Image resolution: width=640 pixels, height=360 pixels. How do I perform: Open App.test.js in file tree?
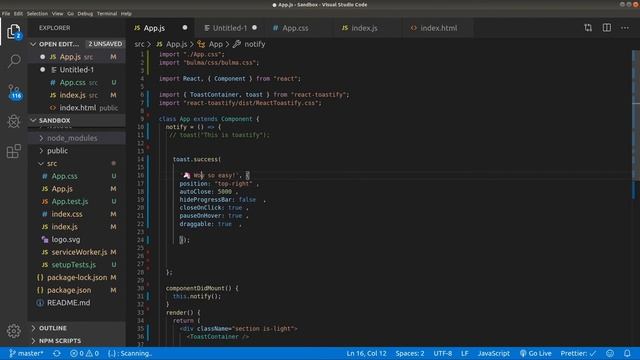(77, 201)
